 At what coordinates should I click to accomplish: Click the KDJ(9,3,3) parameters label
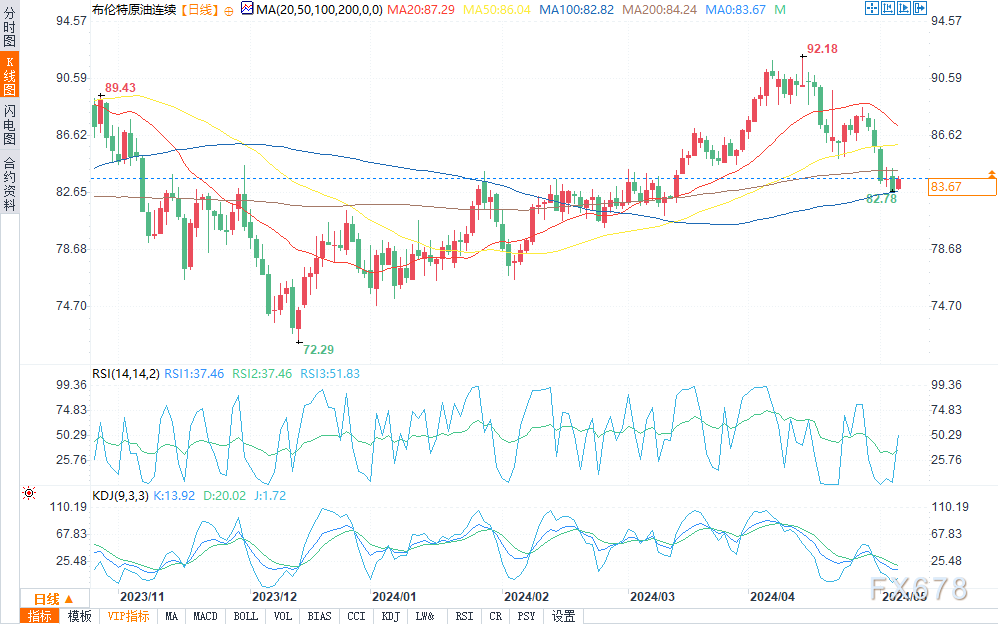[x=120, y=495]
